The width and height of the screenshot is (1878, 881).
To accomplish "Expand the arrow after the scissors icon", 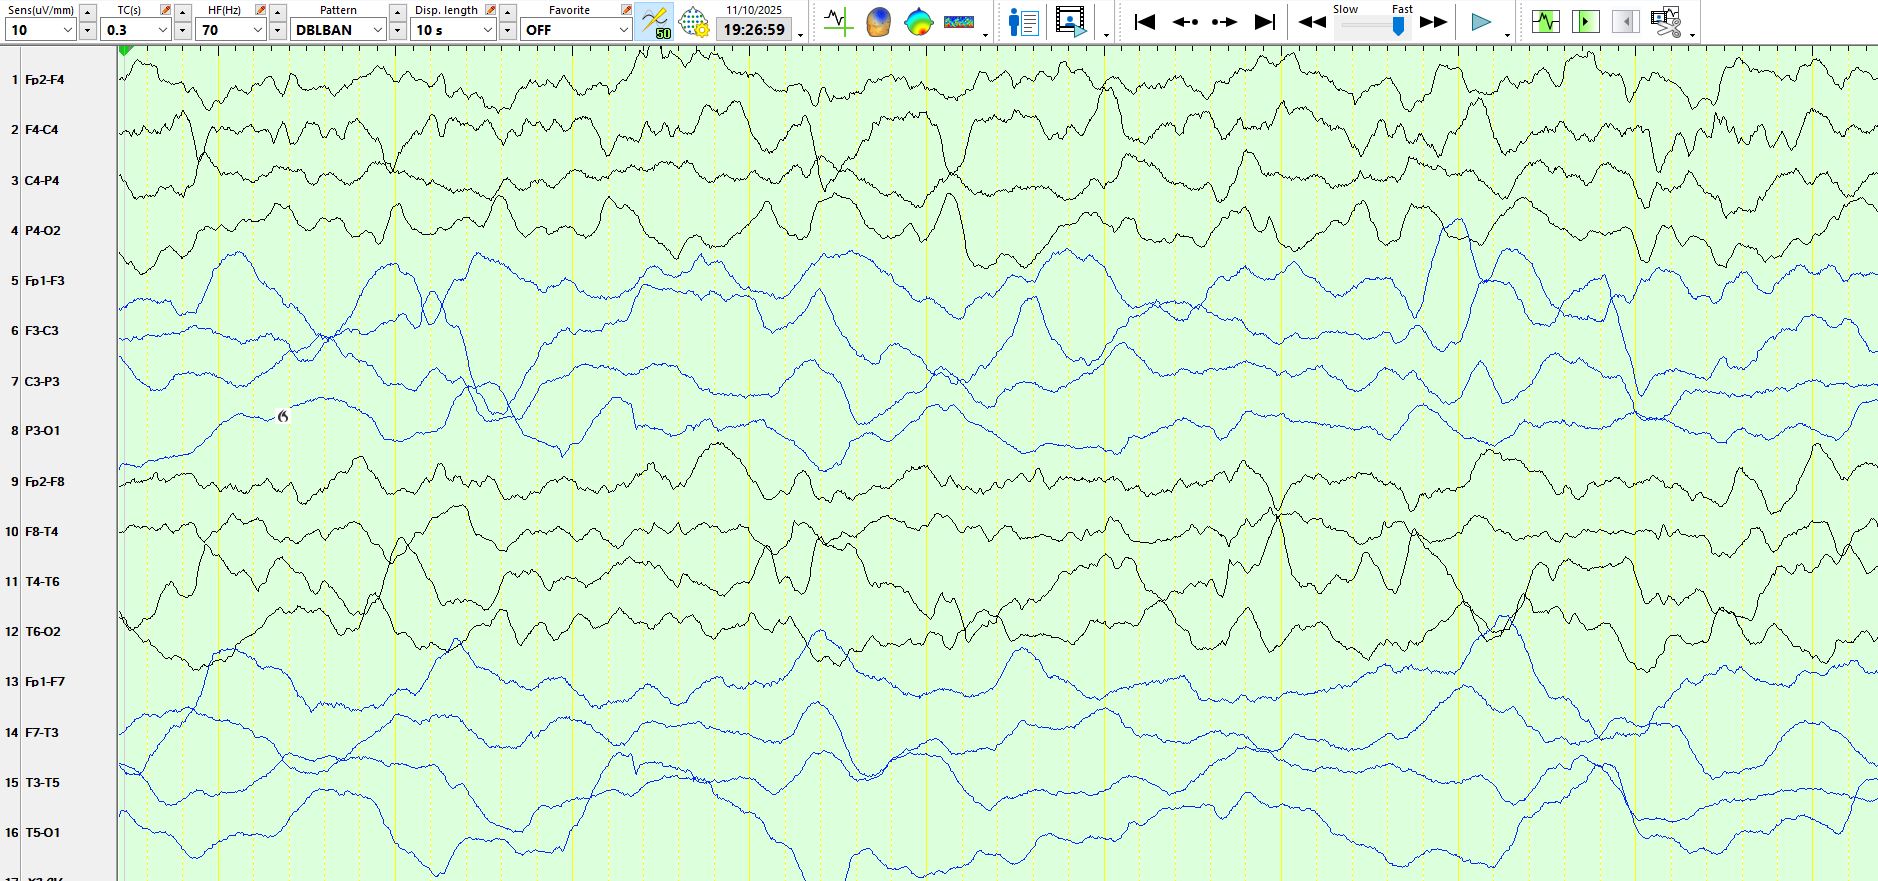I will click(1692, 34).
